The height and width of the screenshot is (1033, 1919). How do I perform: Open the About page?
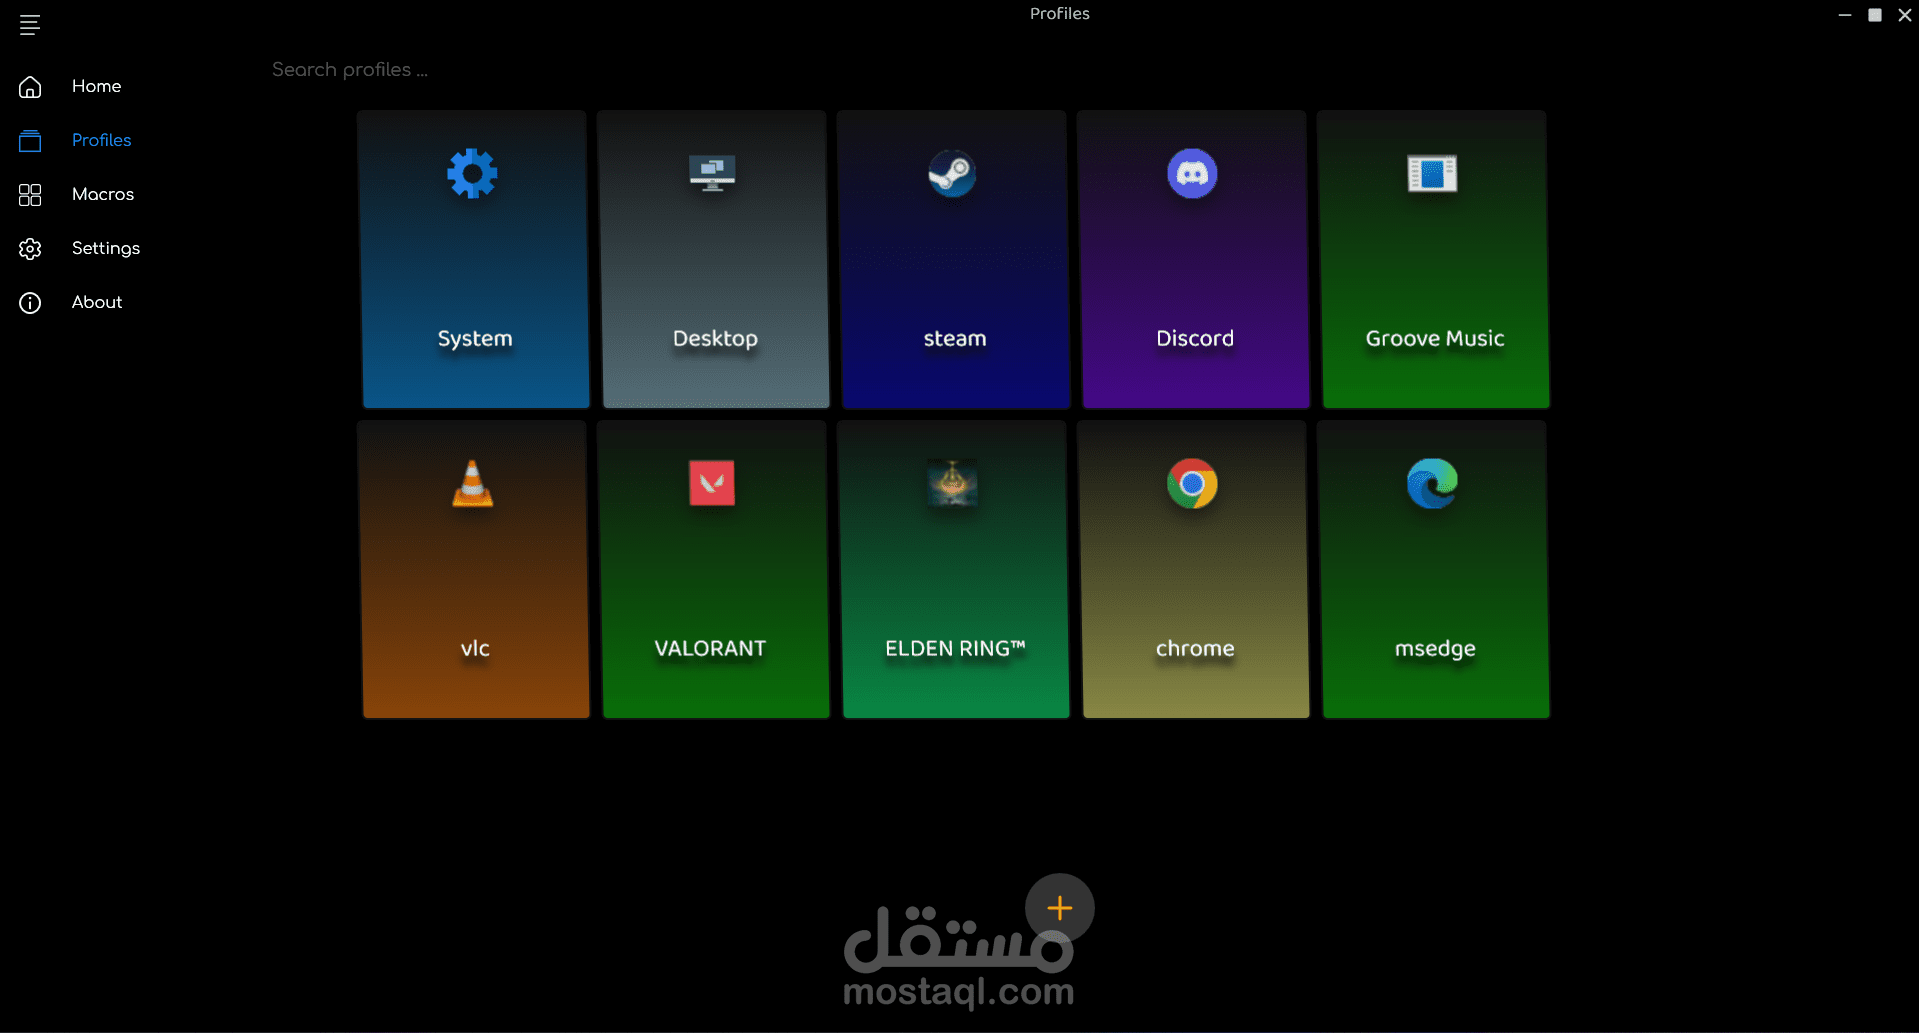[x=97, y=302]
